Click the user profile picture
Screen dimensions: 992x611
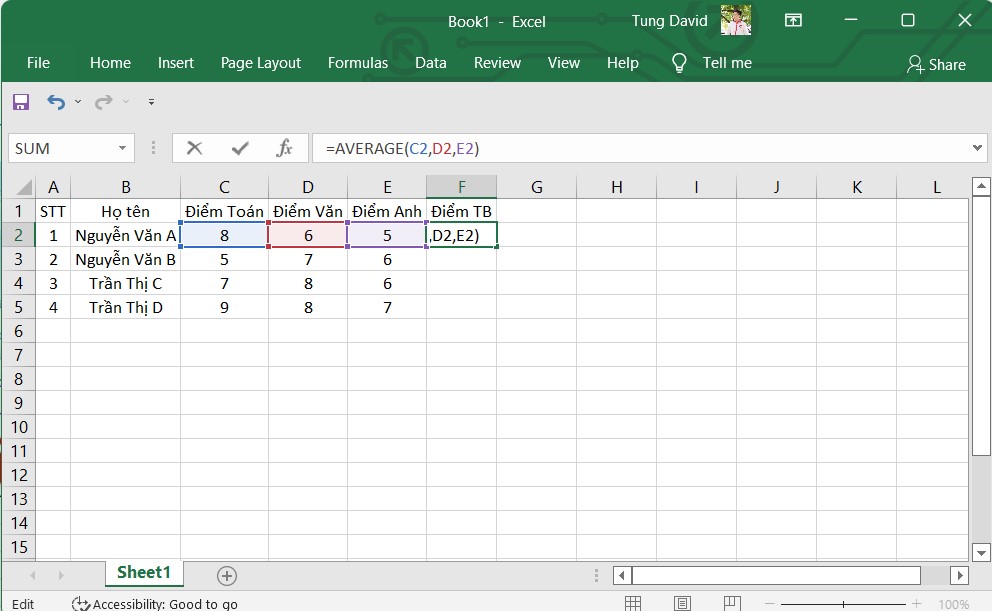(736, 20)
